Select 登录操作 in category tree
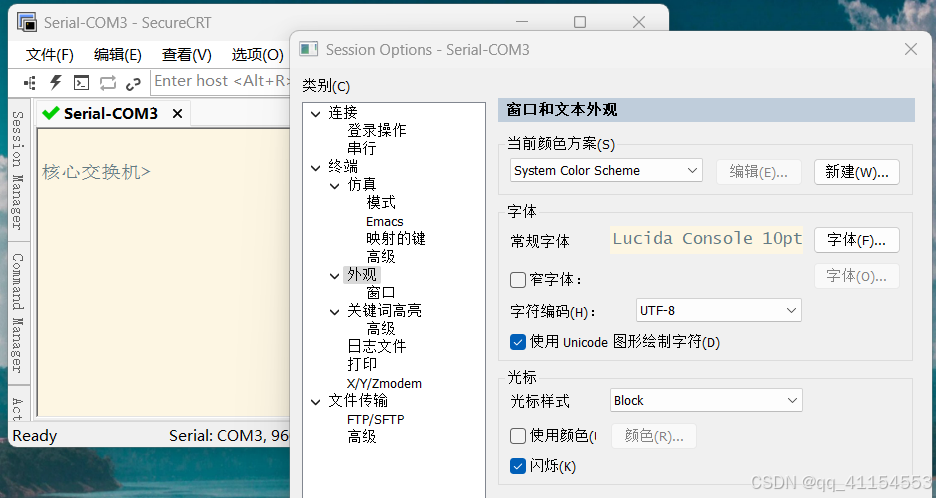 [x=377, y=130]
